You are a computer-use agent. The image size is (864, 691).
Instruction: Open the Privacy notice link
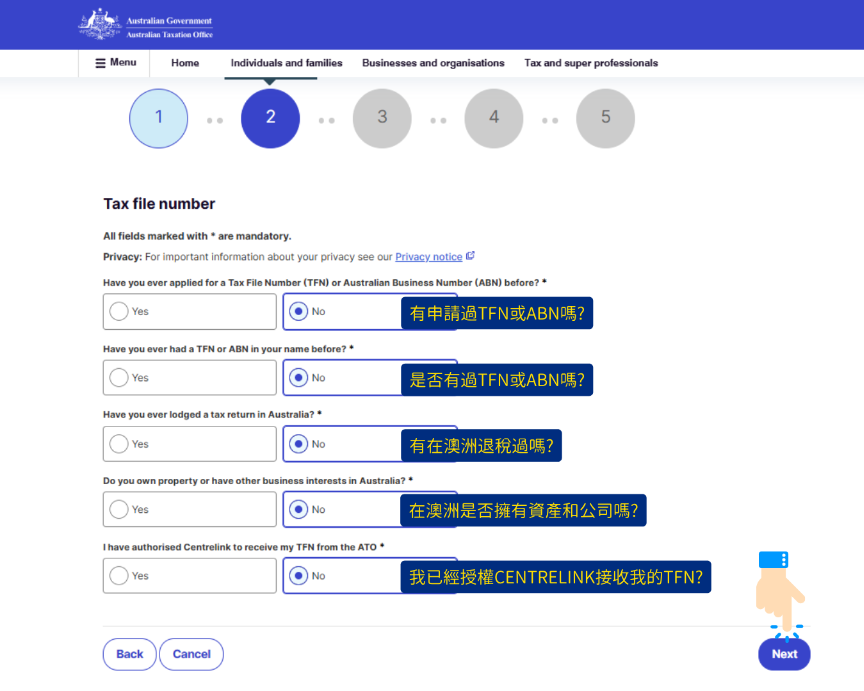pos(429,256)
